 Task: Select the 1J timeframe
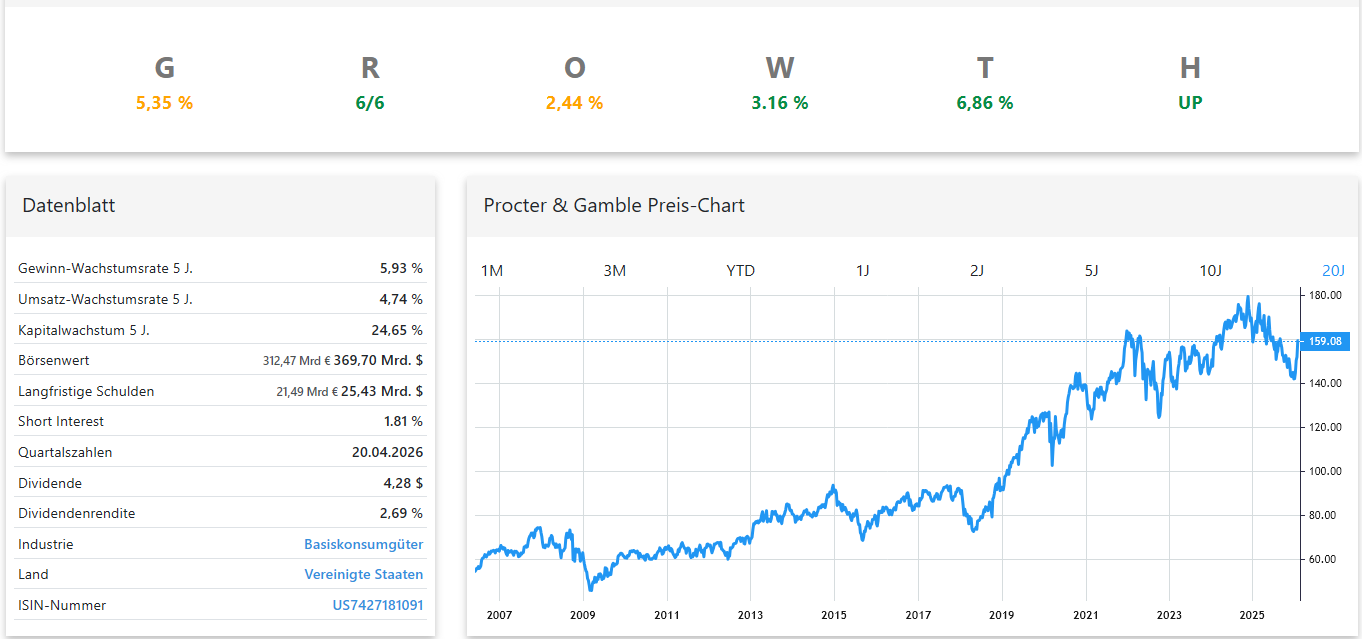863,270
